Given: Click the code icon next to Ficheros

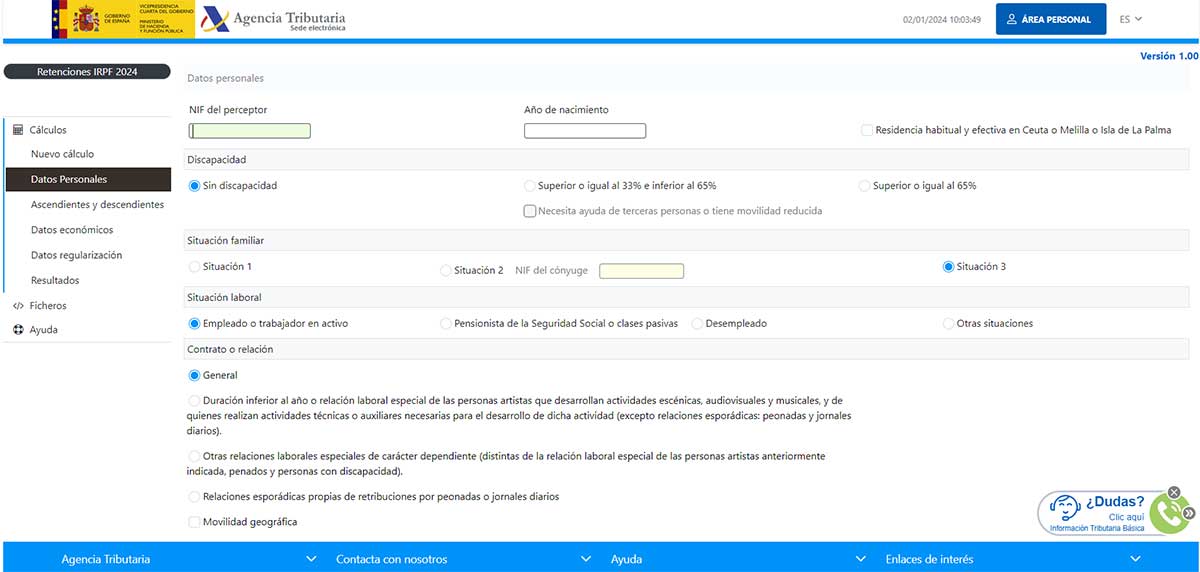Looking at the screenshot, I should click(x=18, y=305).
